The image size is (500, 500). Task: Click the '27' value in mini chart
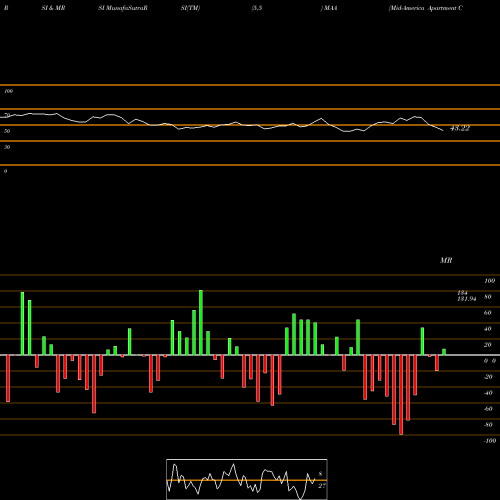click(322, 486)
